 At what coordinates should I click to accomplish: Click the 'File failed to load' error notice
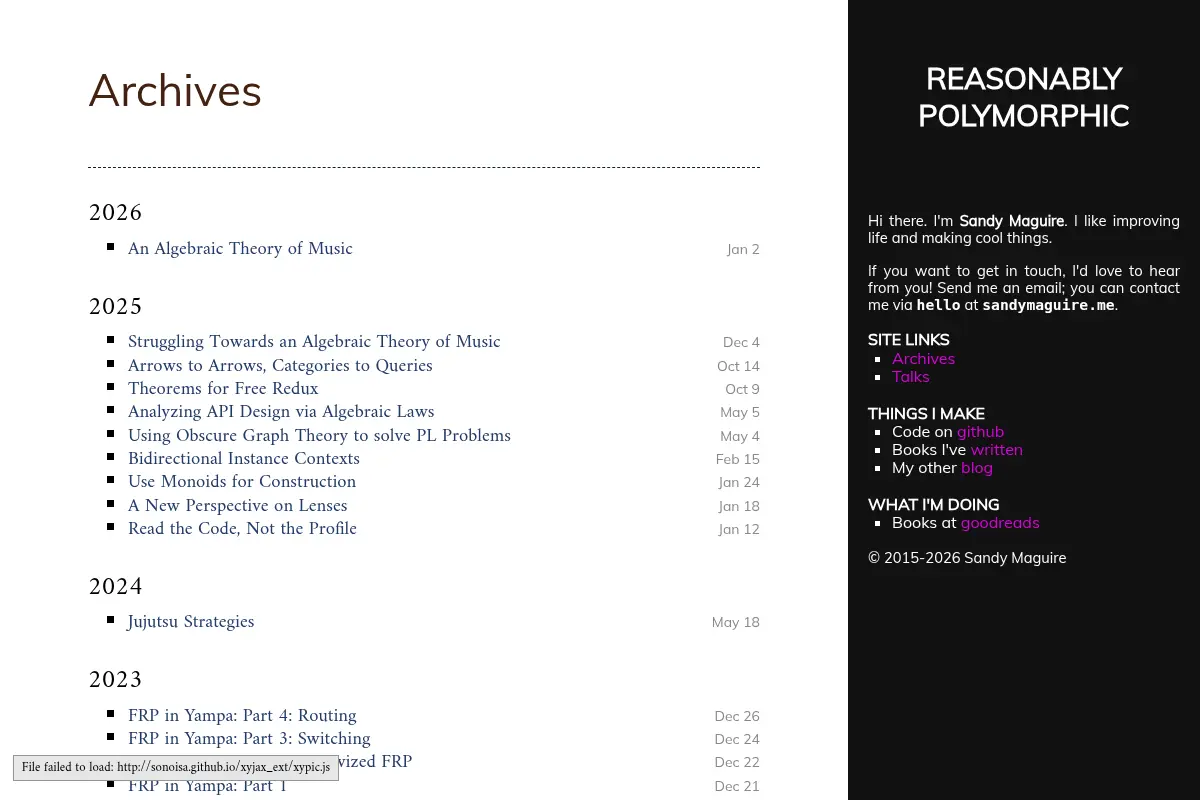(x=176, y=768)
